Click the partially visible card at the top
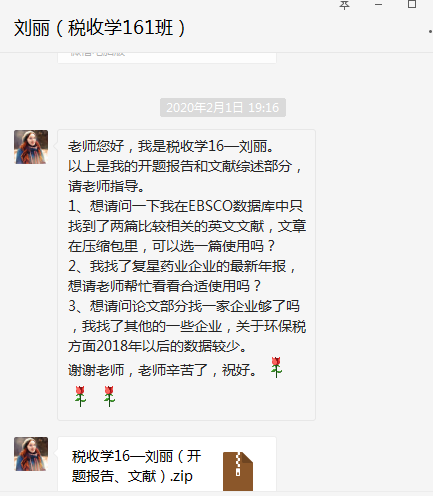Viewport: 433px width, 496px height. point(167,57)
